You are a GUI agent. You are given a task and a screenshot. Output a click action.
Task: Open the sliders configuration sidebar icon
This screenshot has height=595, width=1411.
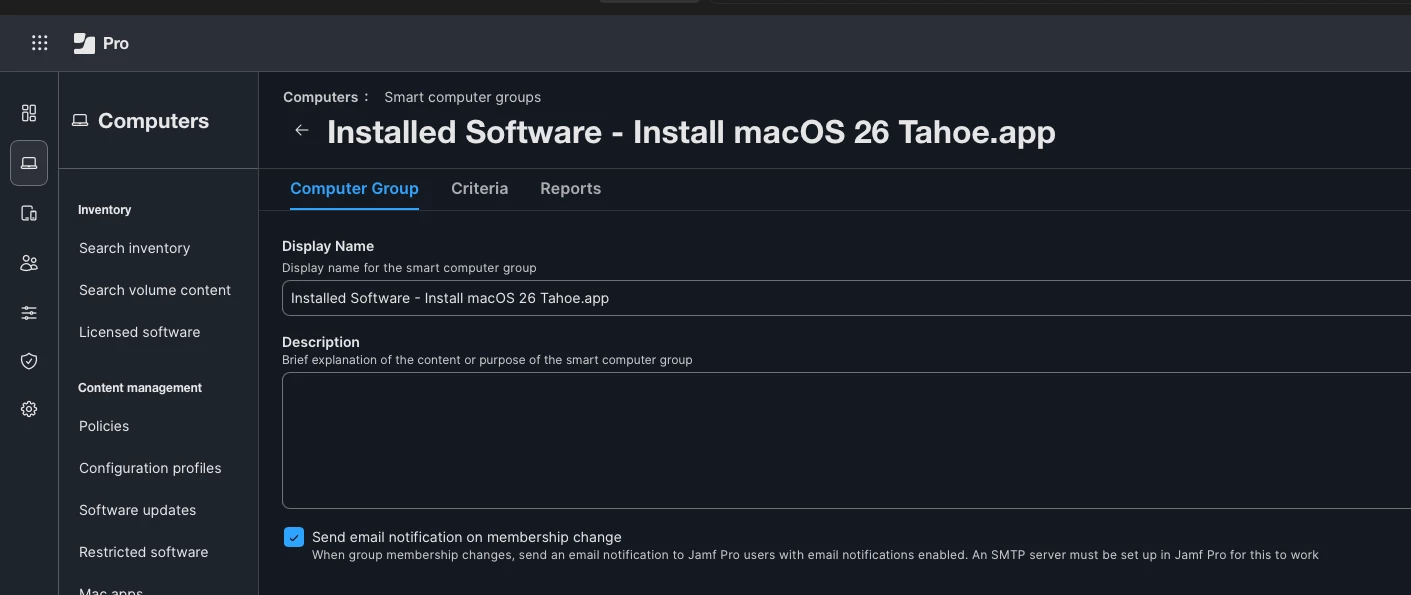[29, 313]
